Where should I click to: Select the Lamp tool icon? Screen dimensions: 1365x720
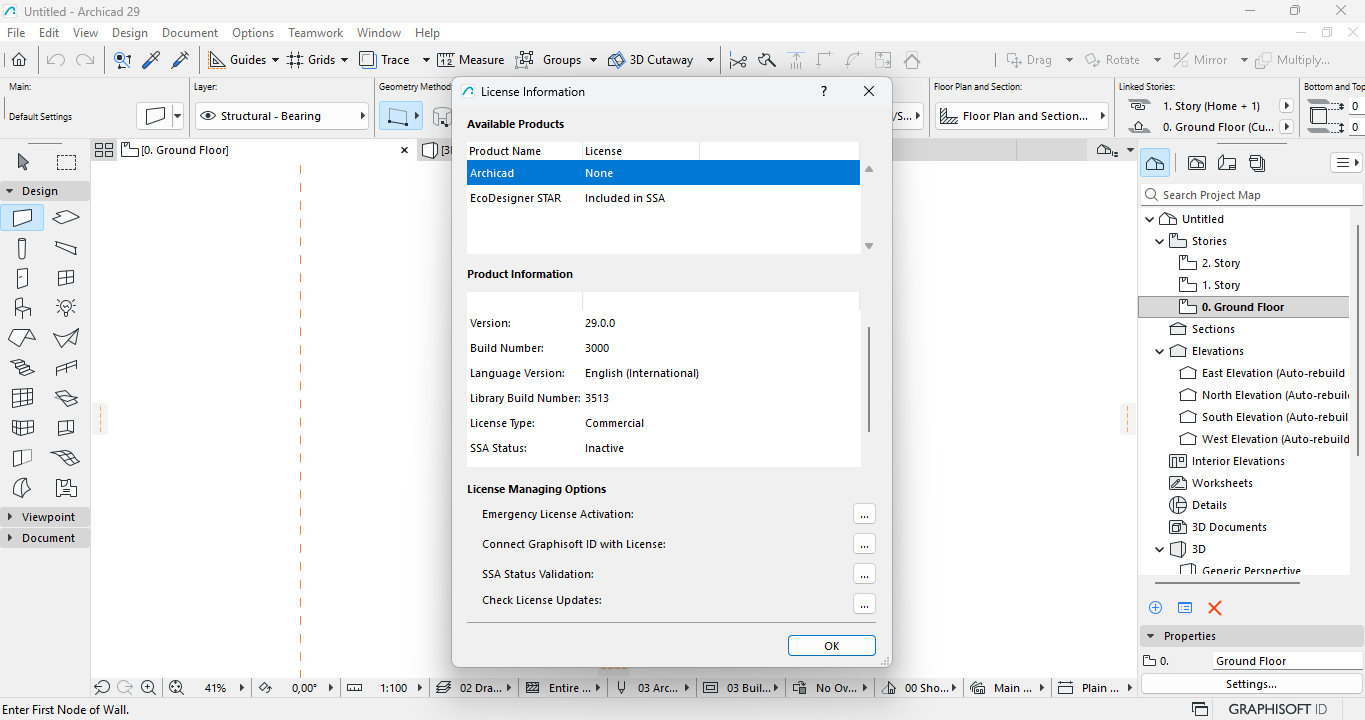tap(66, 308)
